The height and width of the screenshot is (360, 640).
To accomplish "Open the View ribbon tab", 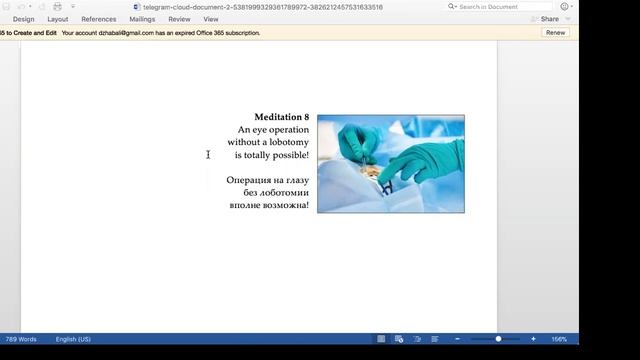I will coord(211,19).
